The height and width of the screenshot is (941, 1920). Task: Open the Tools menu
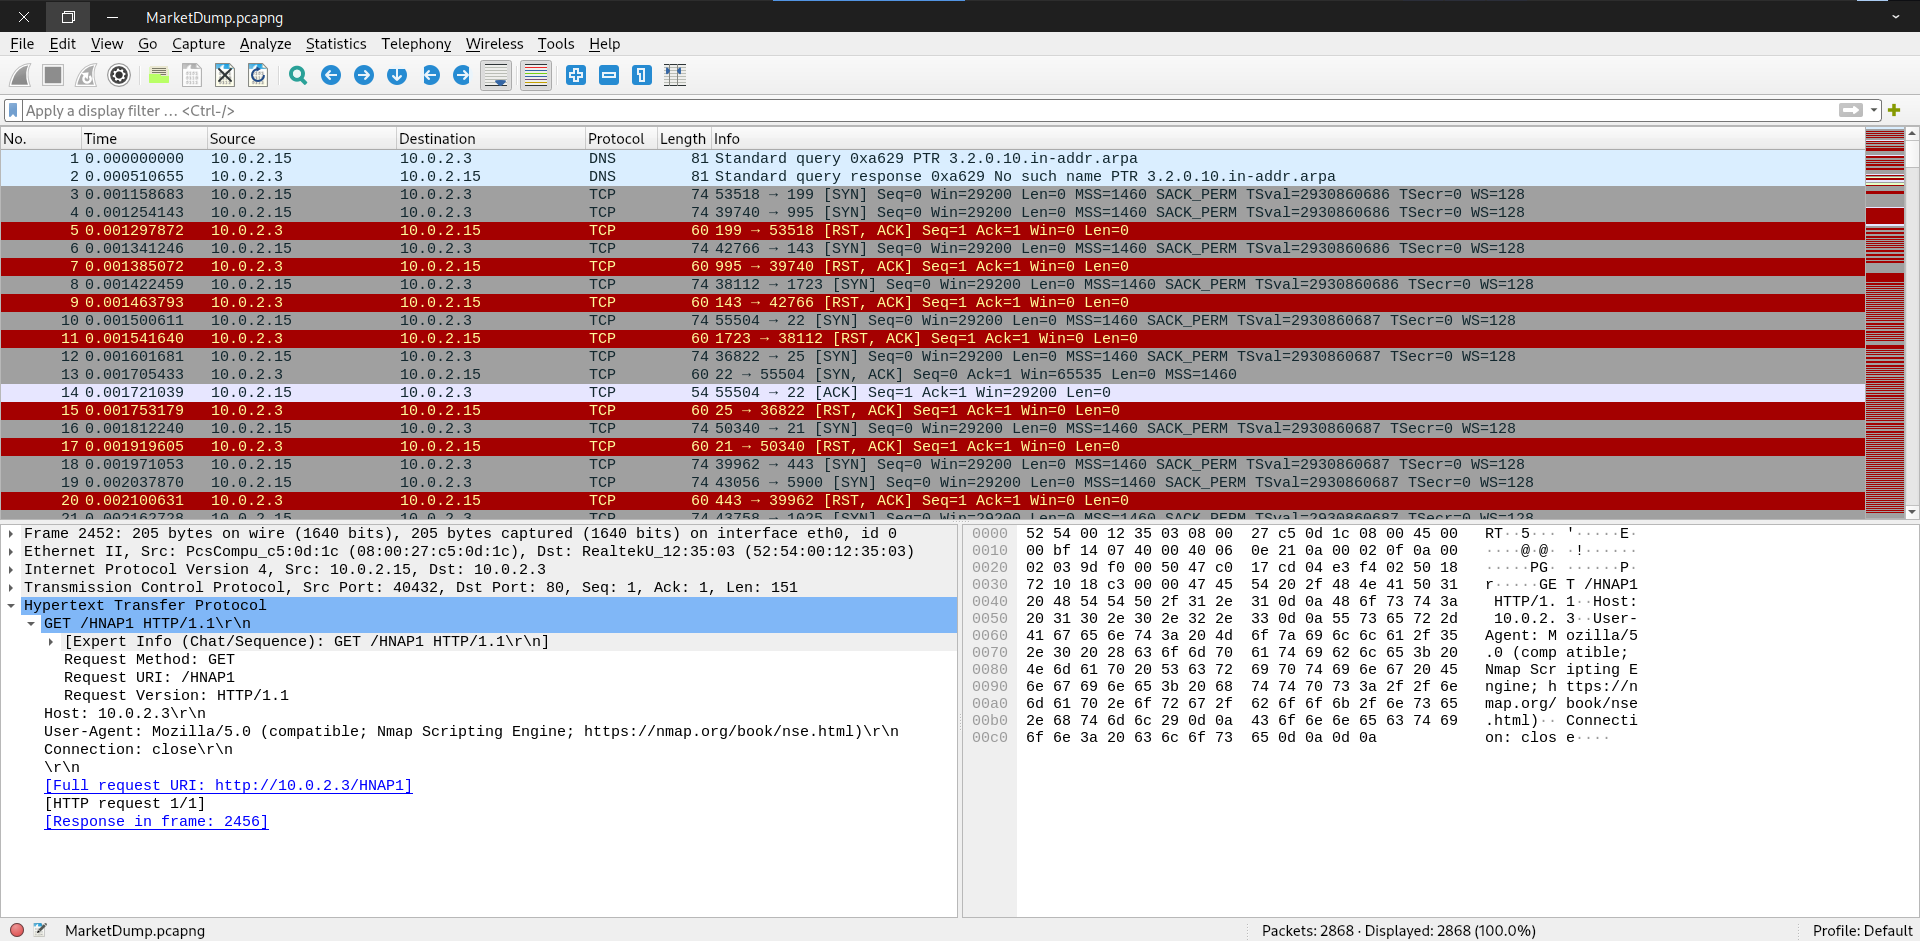click(556, 44)
